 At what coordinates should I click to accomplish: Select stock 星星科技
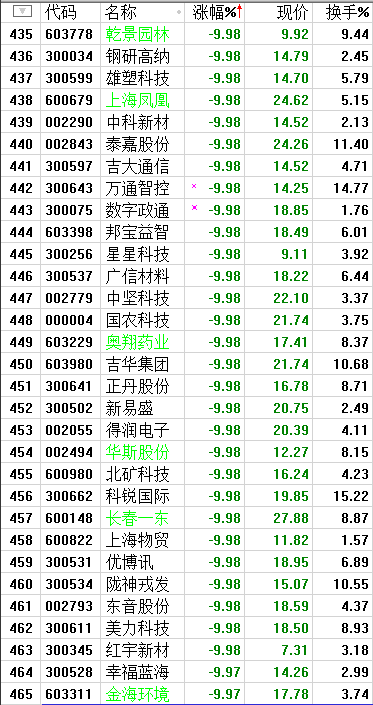138,254
